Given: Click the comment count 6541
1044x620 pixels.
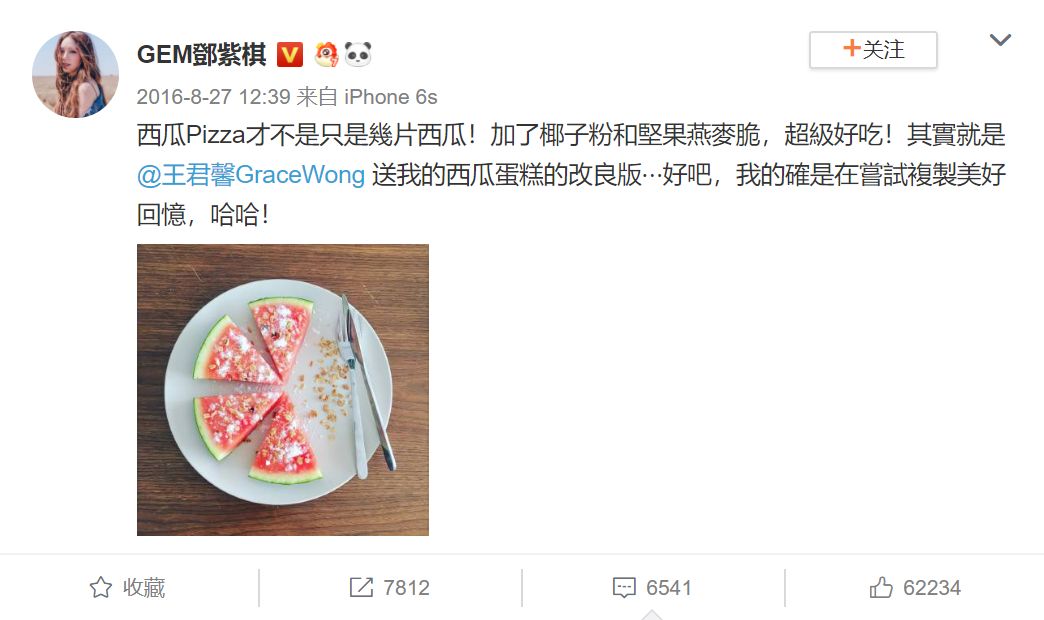Looking at the screenshot, I should [669, 588].
